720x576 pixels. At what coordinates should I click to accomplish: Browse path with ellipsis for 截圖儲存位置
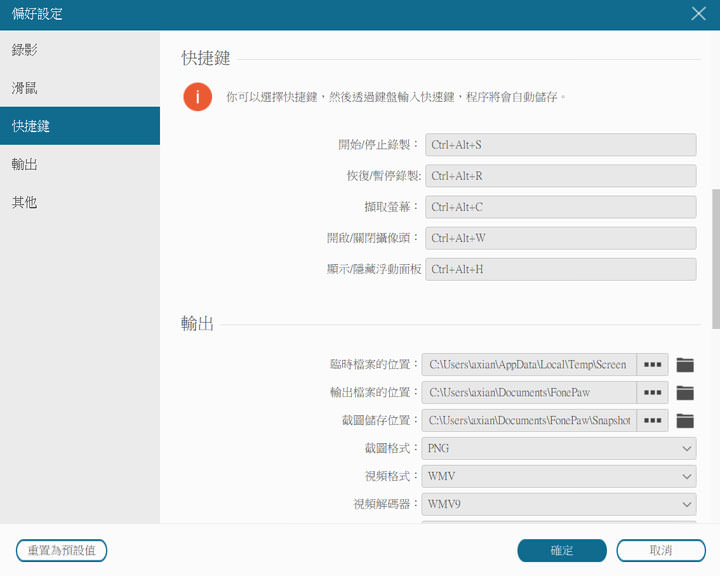point(652,420)
